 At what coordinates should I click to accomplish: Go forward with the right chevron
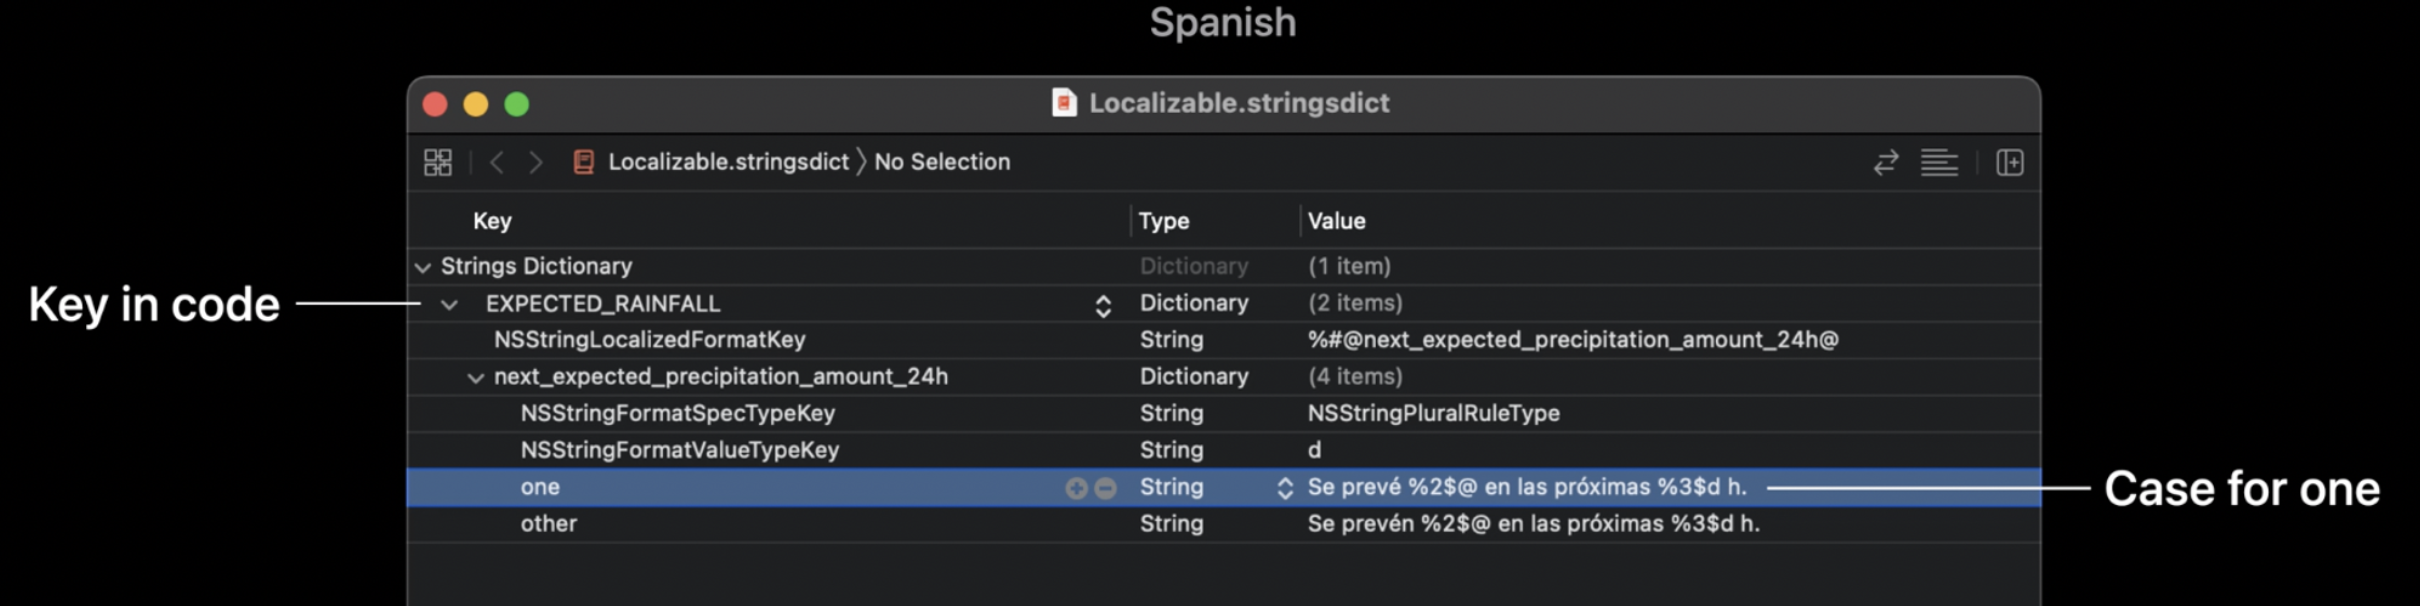(x=536, y=162)
